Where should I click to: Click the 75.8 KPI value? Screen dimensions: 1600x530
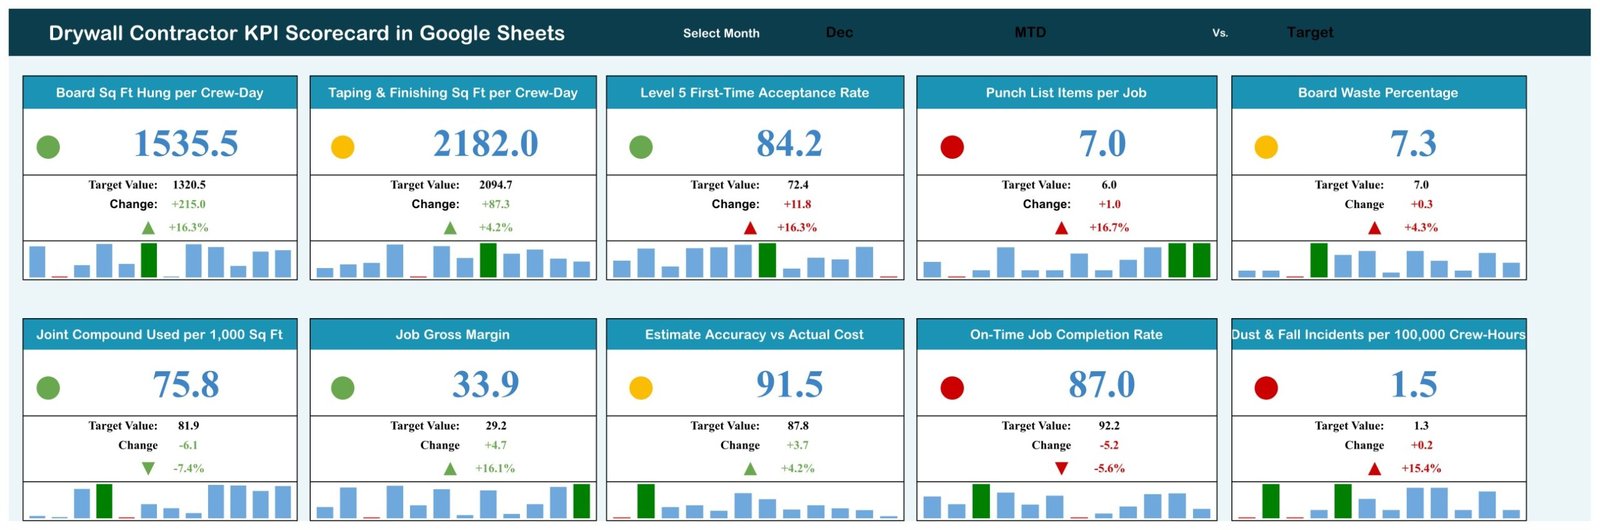[x=185, y=384]
